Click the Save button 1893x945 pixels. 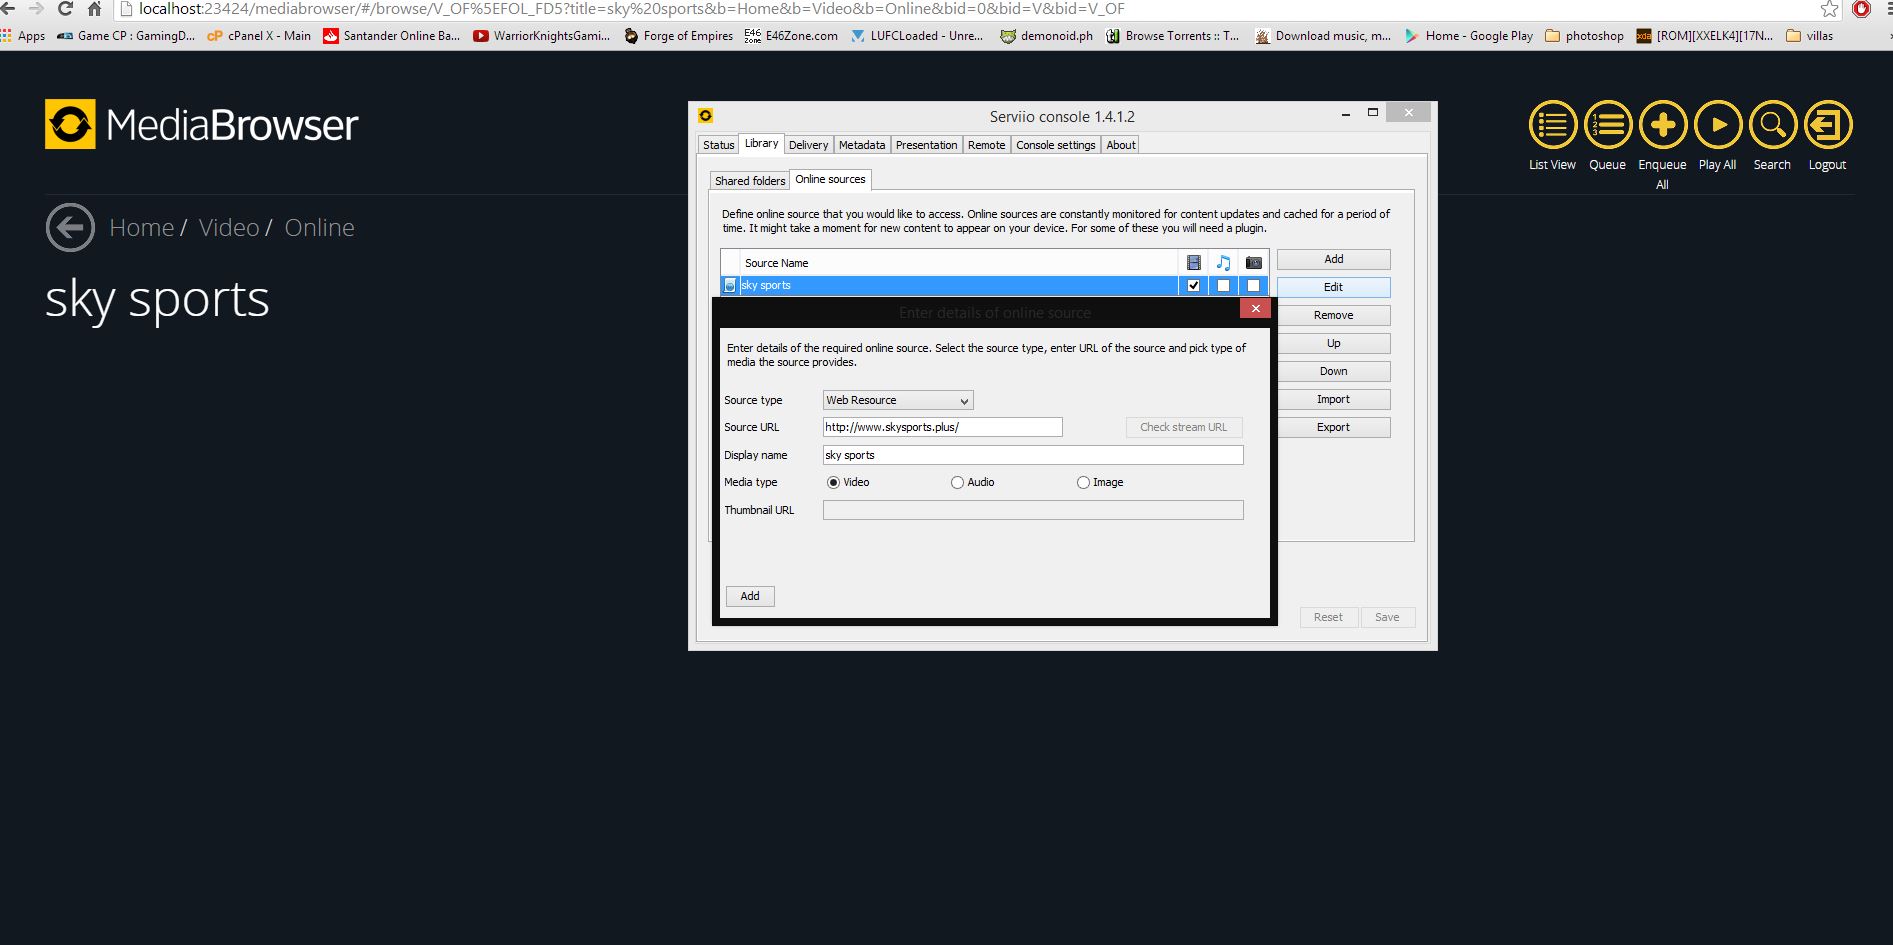[x=1387, y=617]
